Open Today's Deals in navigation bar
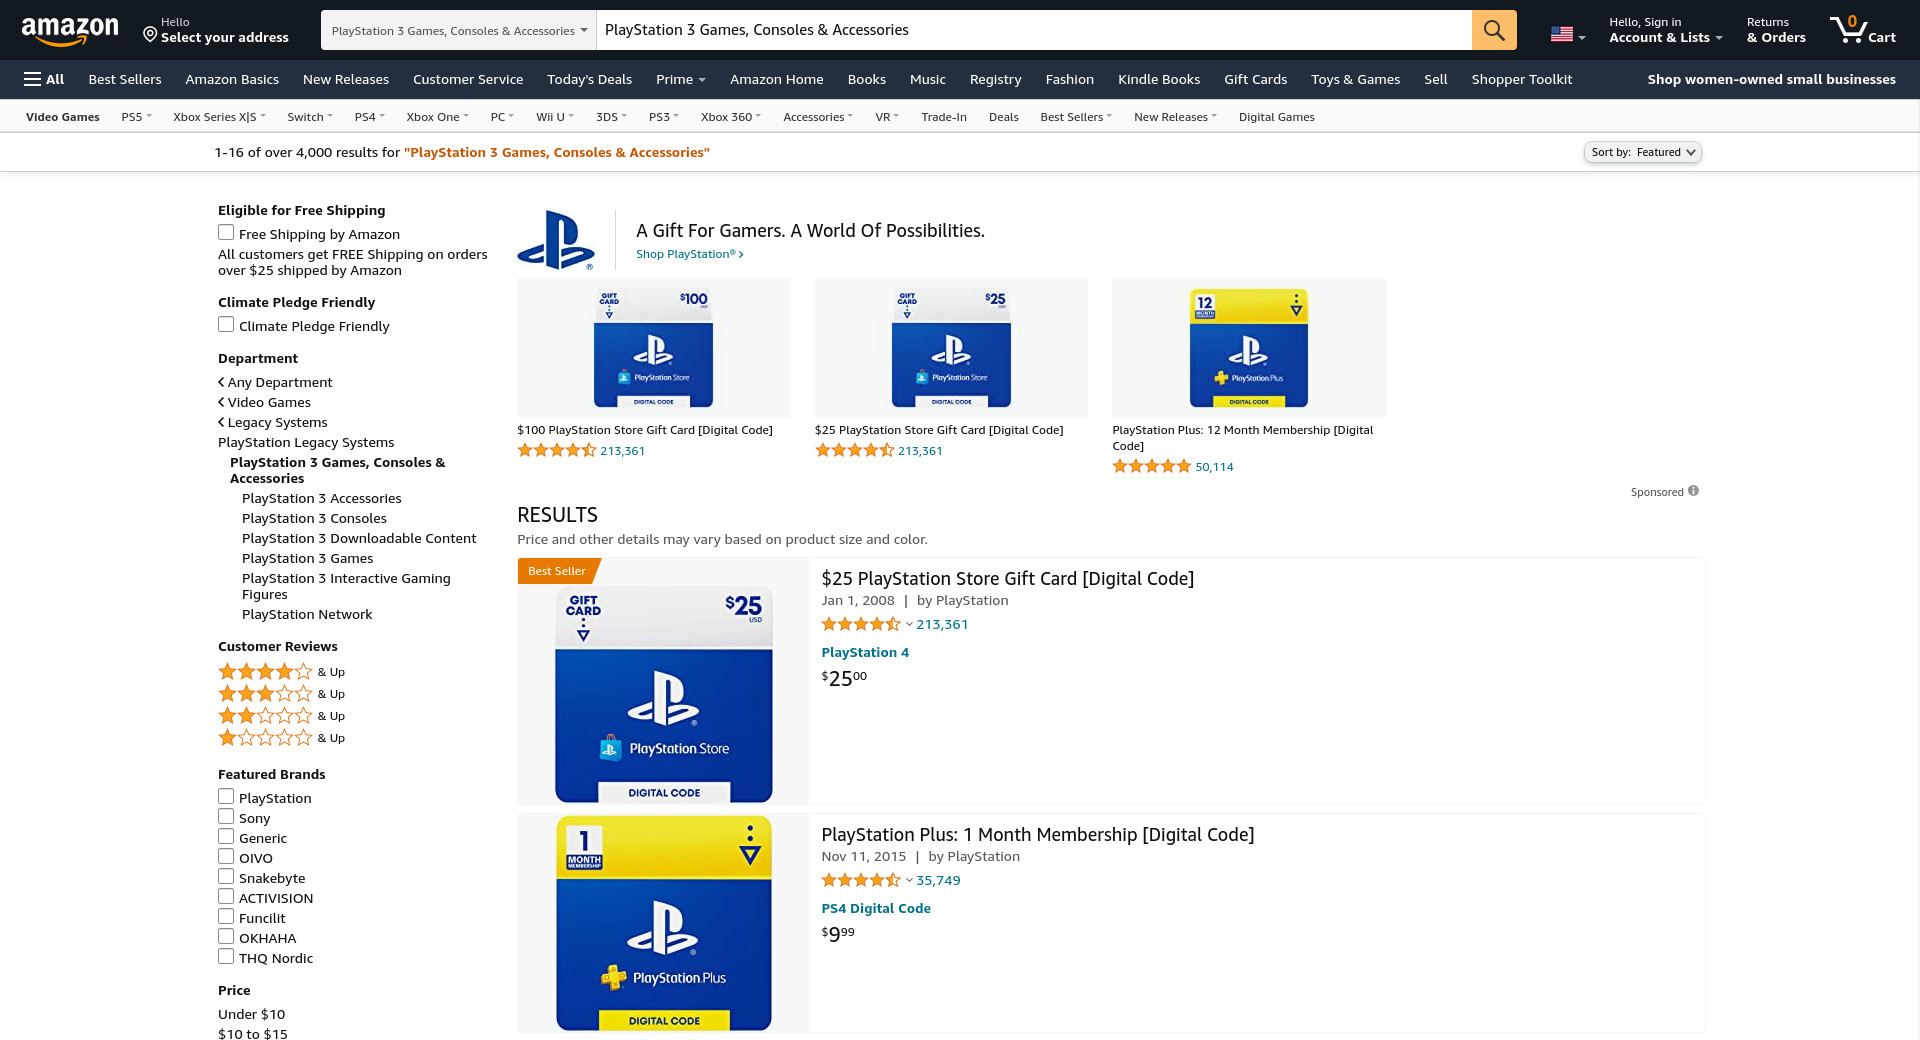Viewport: 1920px width, 1040px height. (589, 79)
